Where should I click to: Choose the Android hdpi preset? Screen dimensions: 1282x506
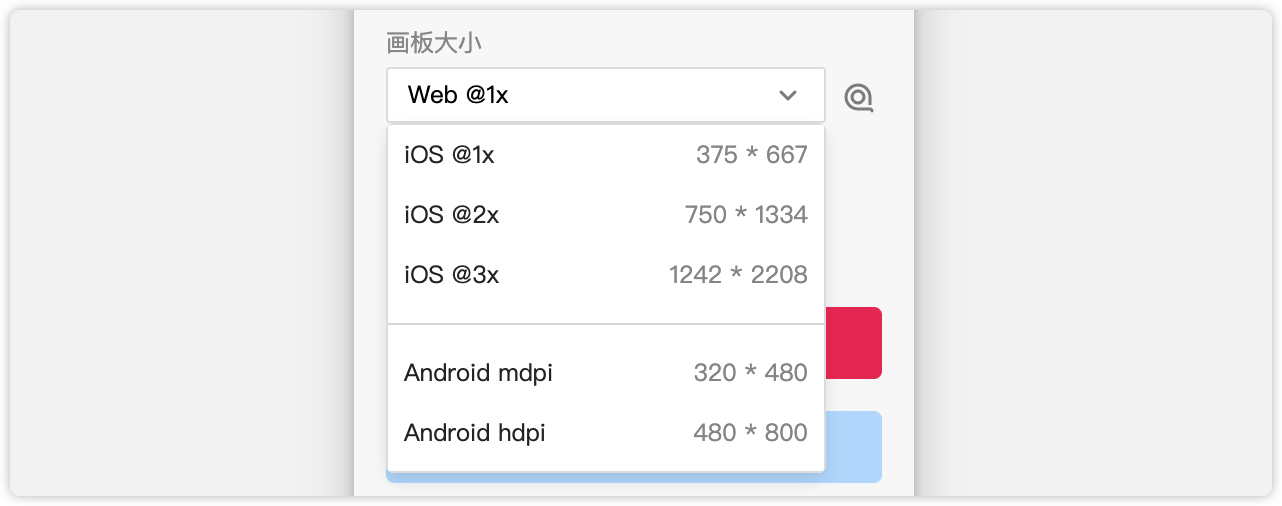(x=605, y=433)
